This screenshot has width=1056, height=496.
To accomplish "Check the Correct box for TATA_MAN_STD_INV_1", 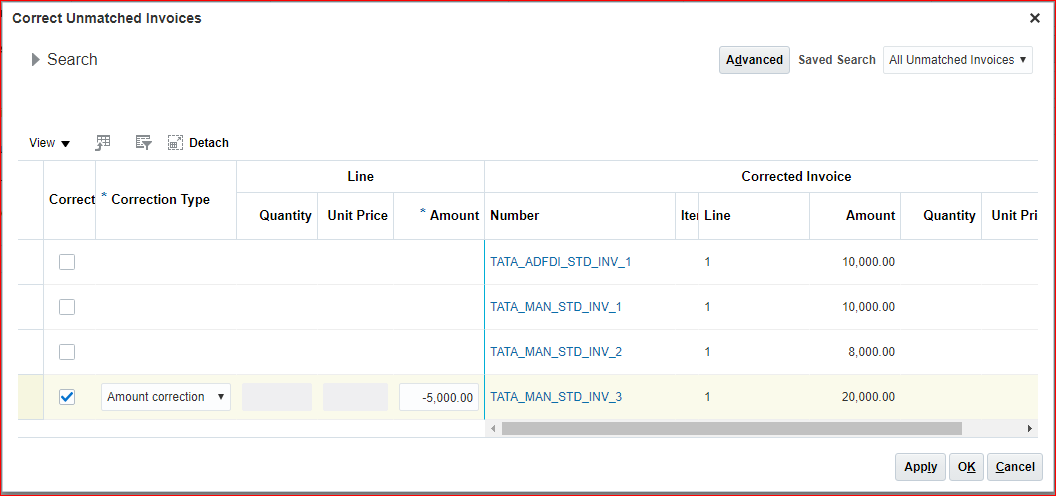I will [x=67, y=307].
